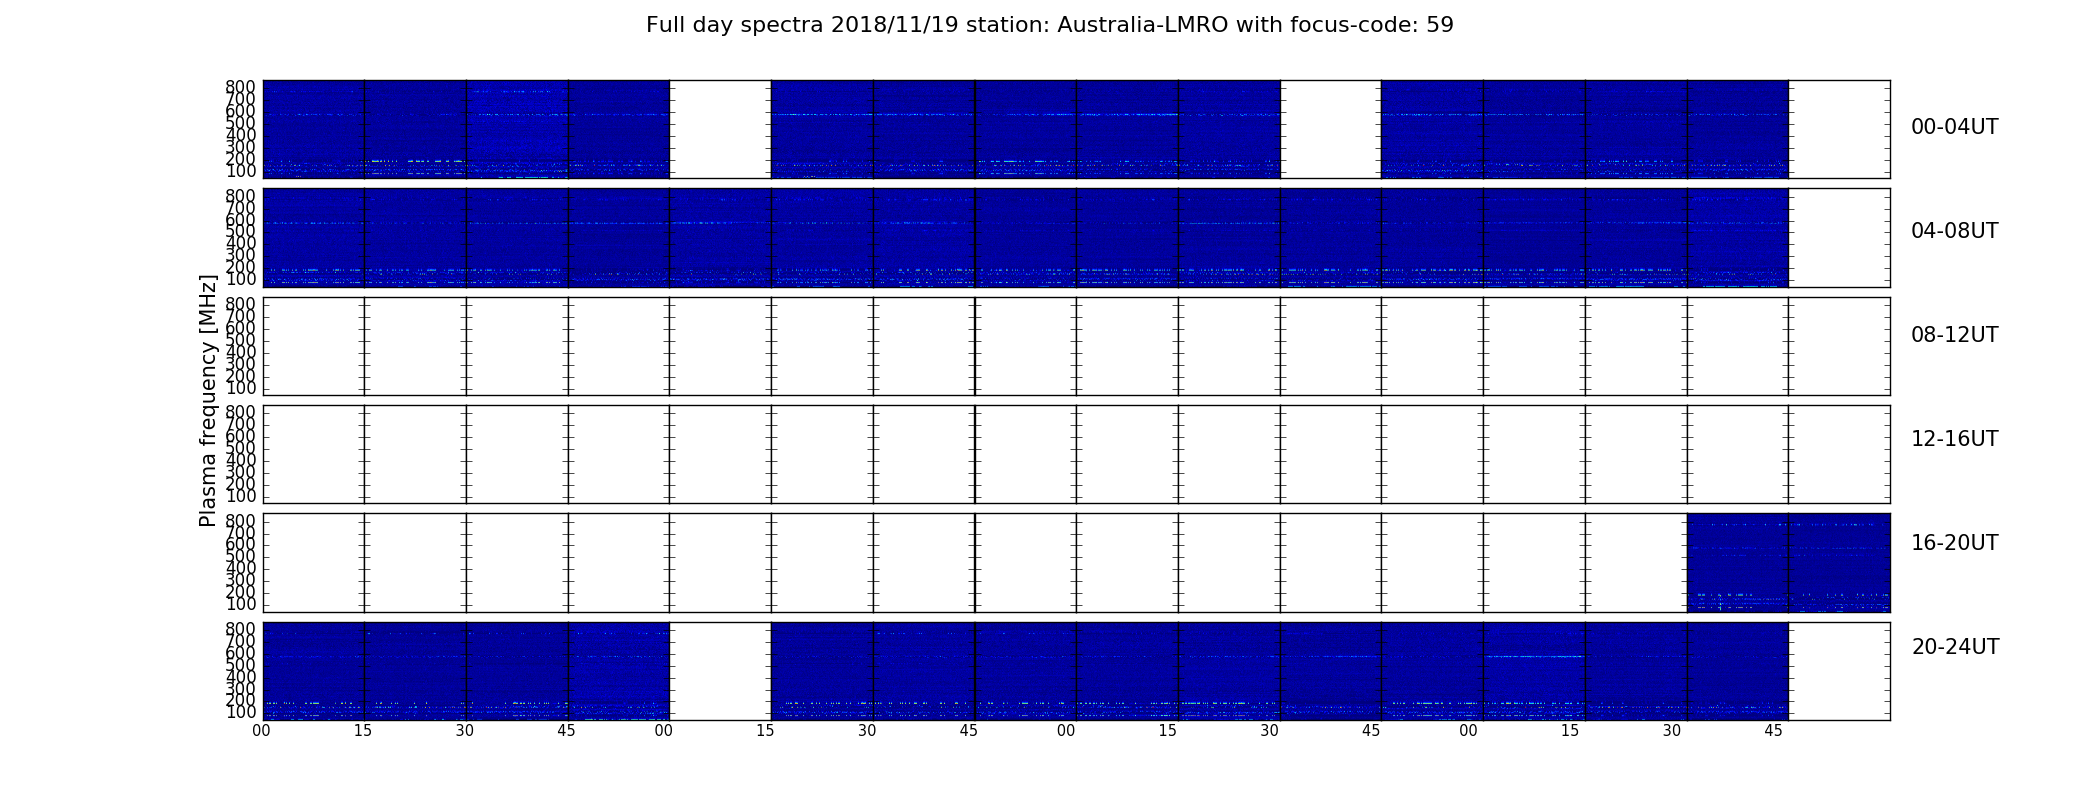This screenshot has height=800, width=2100.
Task: Click the 400 tick label of the 20-24UT panel
Action: tap(241, 677)
